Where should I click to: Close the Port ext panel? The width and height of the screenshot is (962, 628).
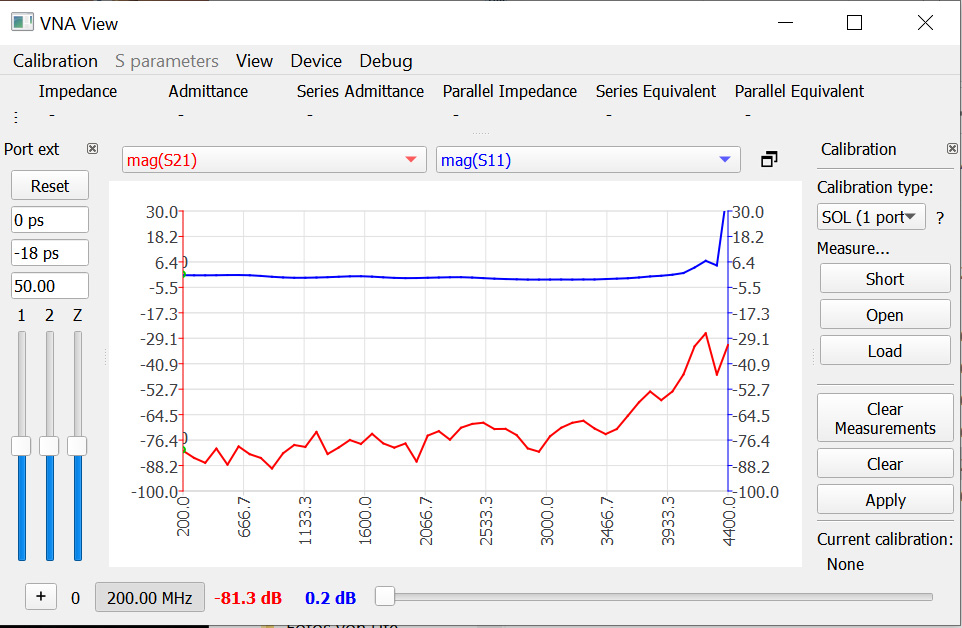coord(92,149)
